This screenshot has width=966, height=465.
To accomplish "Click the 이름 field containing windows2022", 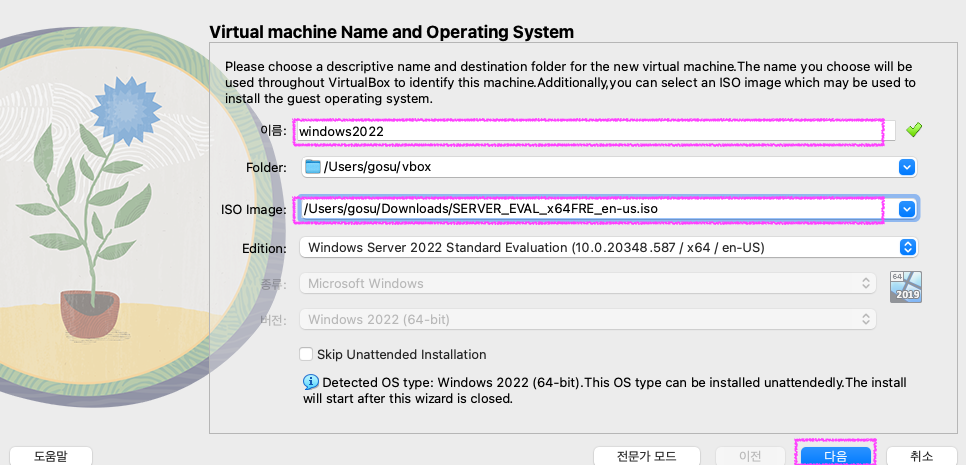I will tap(595, 131).
